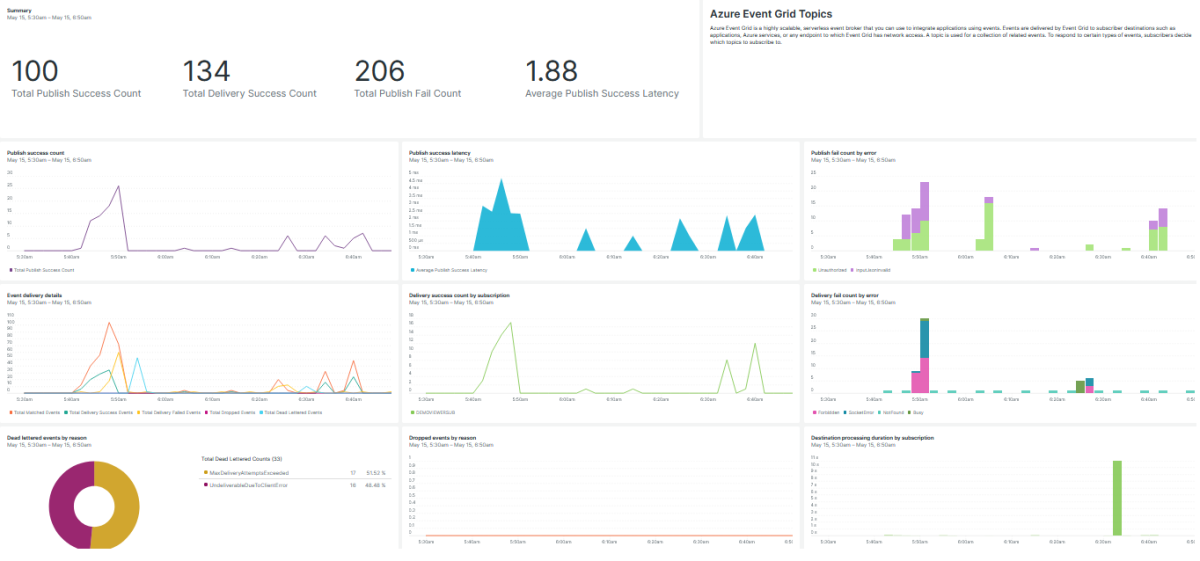Toggle Total Dropped Events legend entry
The height and width of the screenshot is (561, 1200).
point(232,412)
